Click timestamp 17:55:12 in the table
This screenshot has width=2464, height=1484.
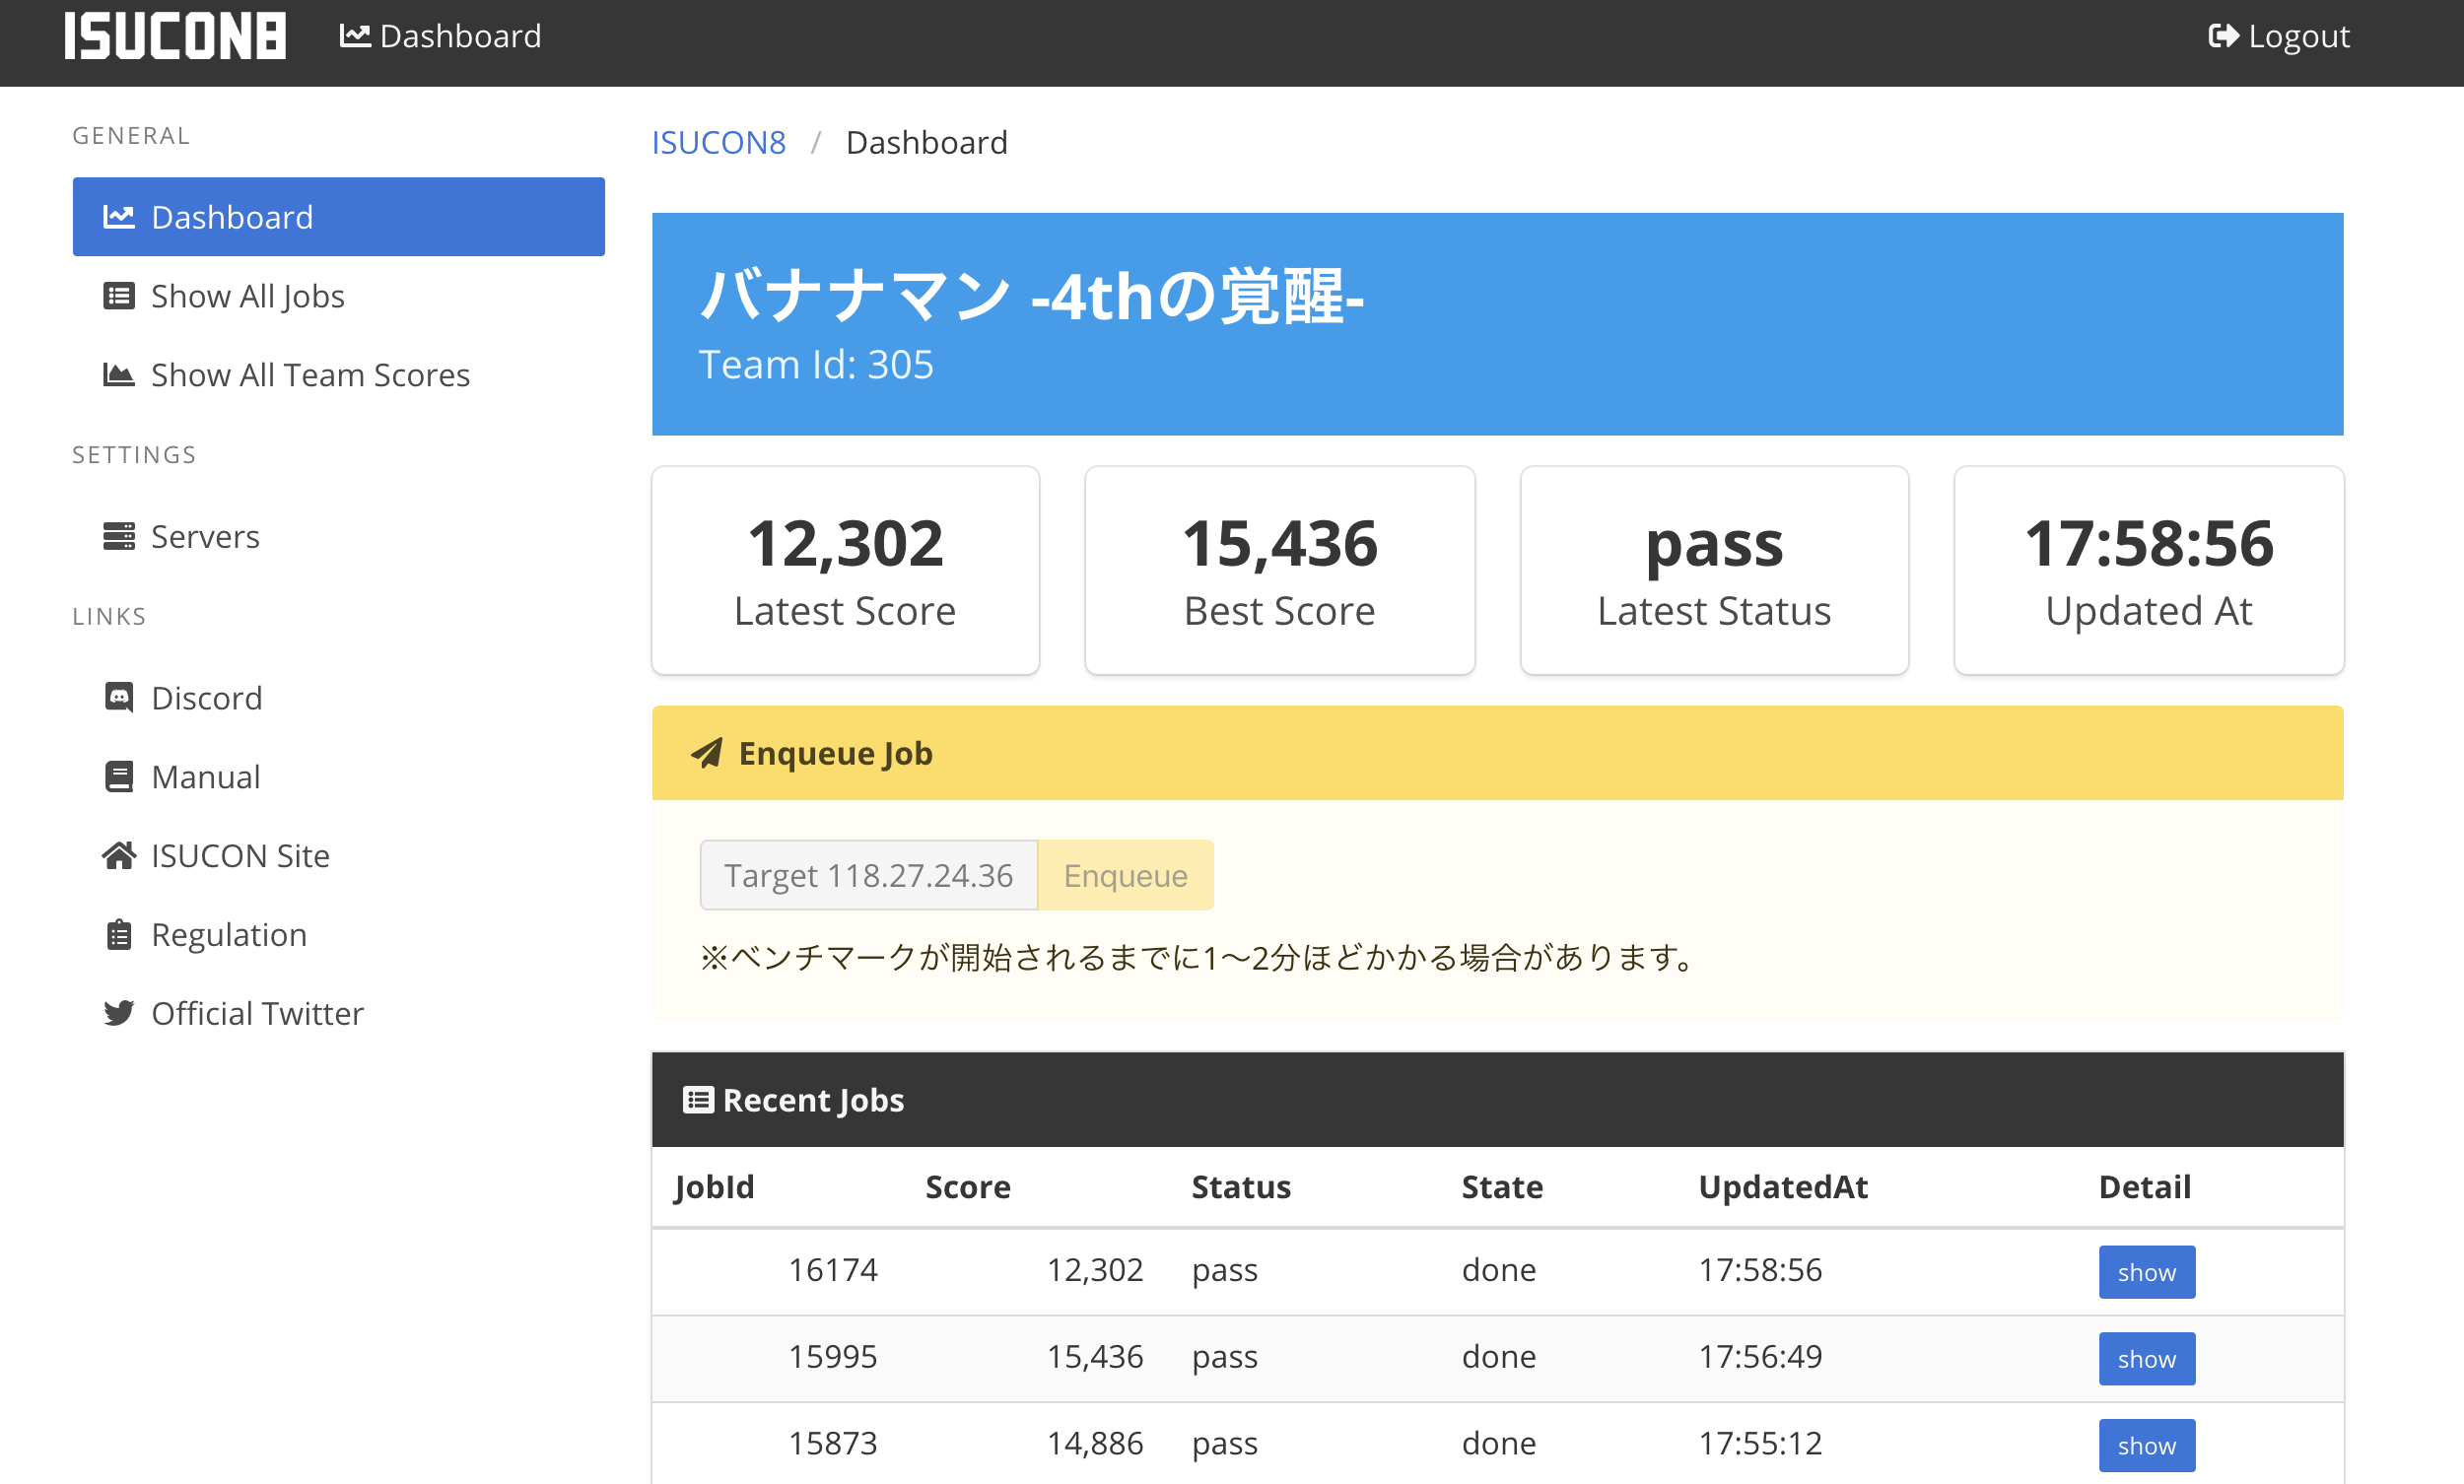1761,1444
